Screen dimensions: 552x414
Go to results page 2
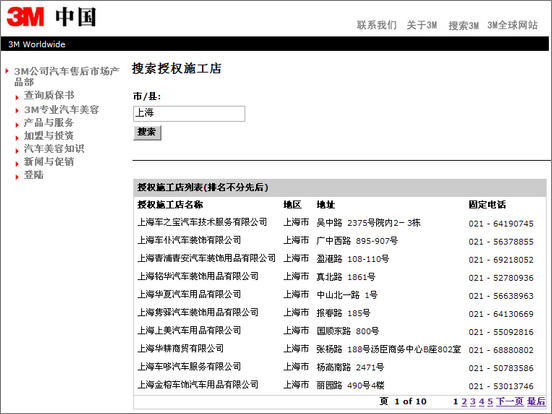(x=464, y=401)
